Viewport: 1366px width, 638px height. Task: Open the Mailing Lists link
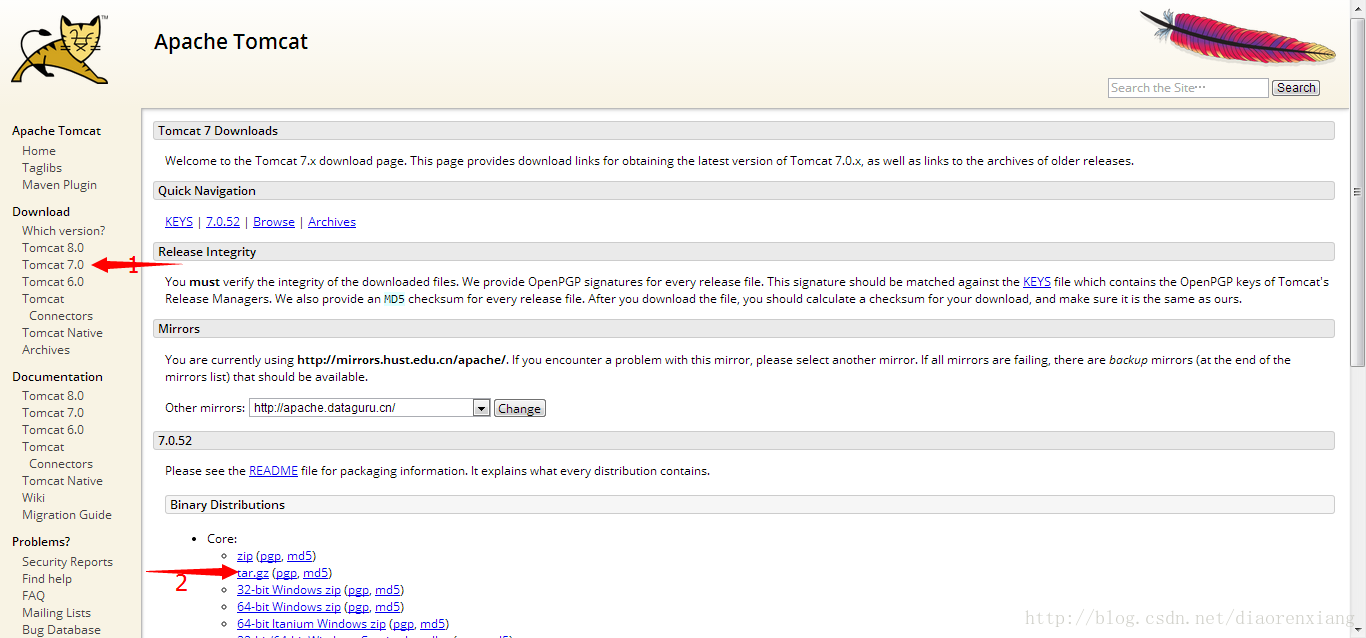(x=56, y=613)
